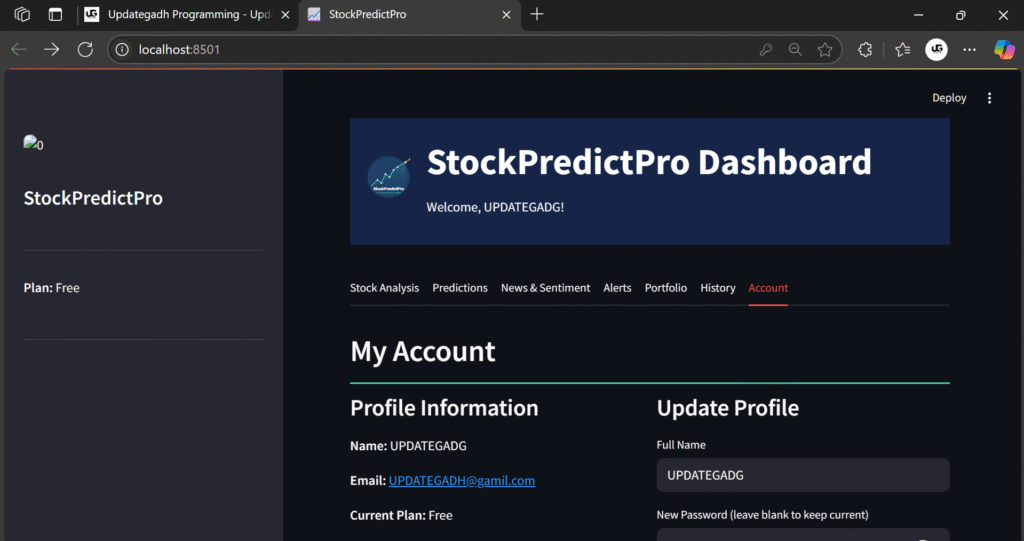Click the StockPredictPro logo in dashboard header

[x=389, y=176]
